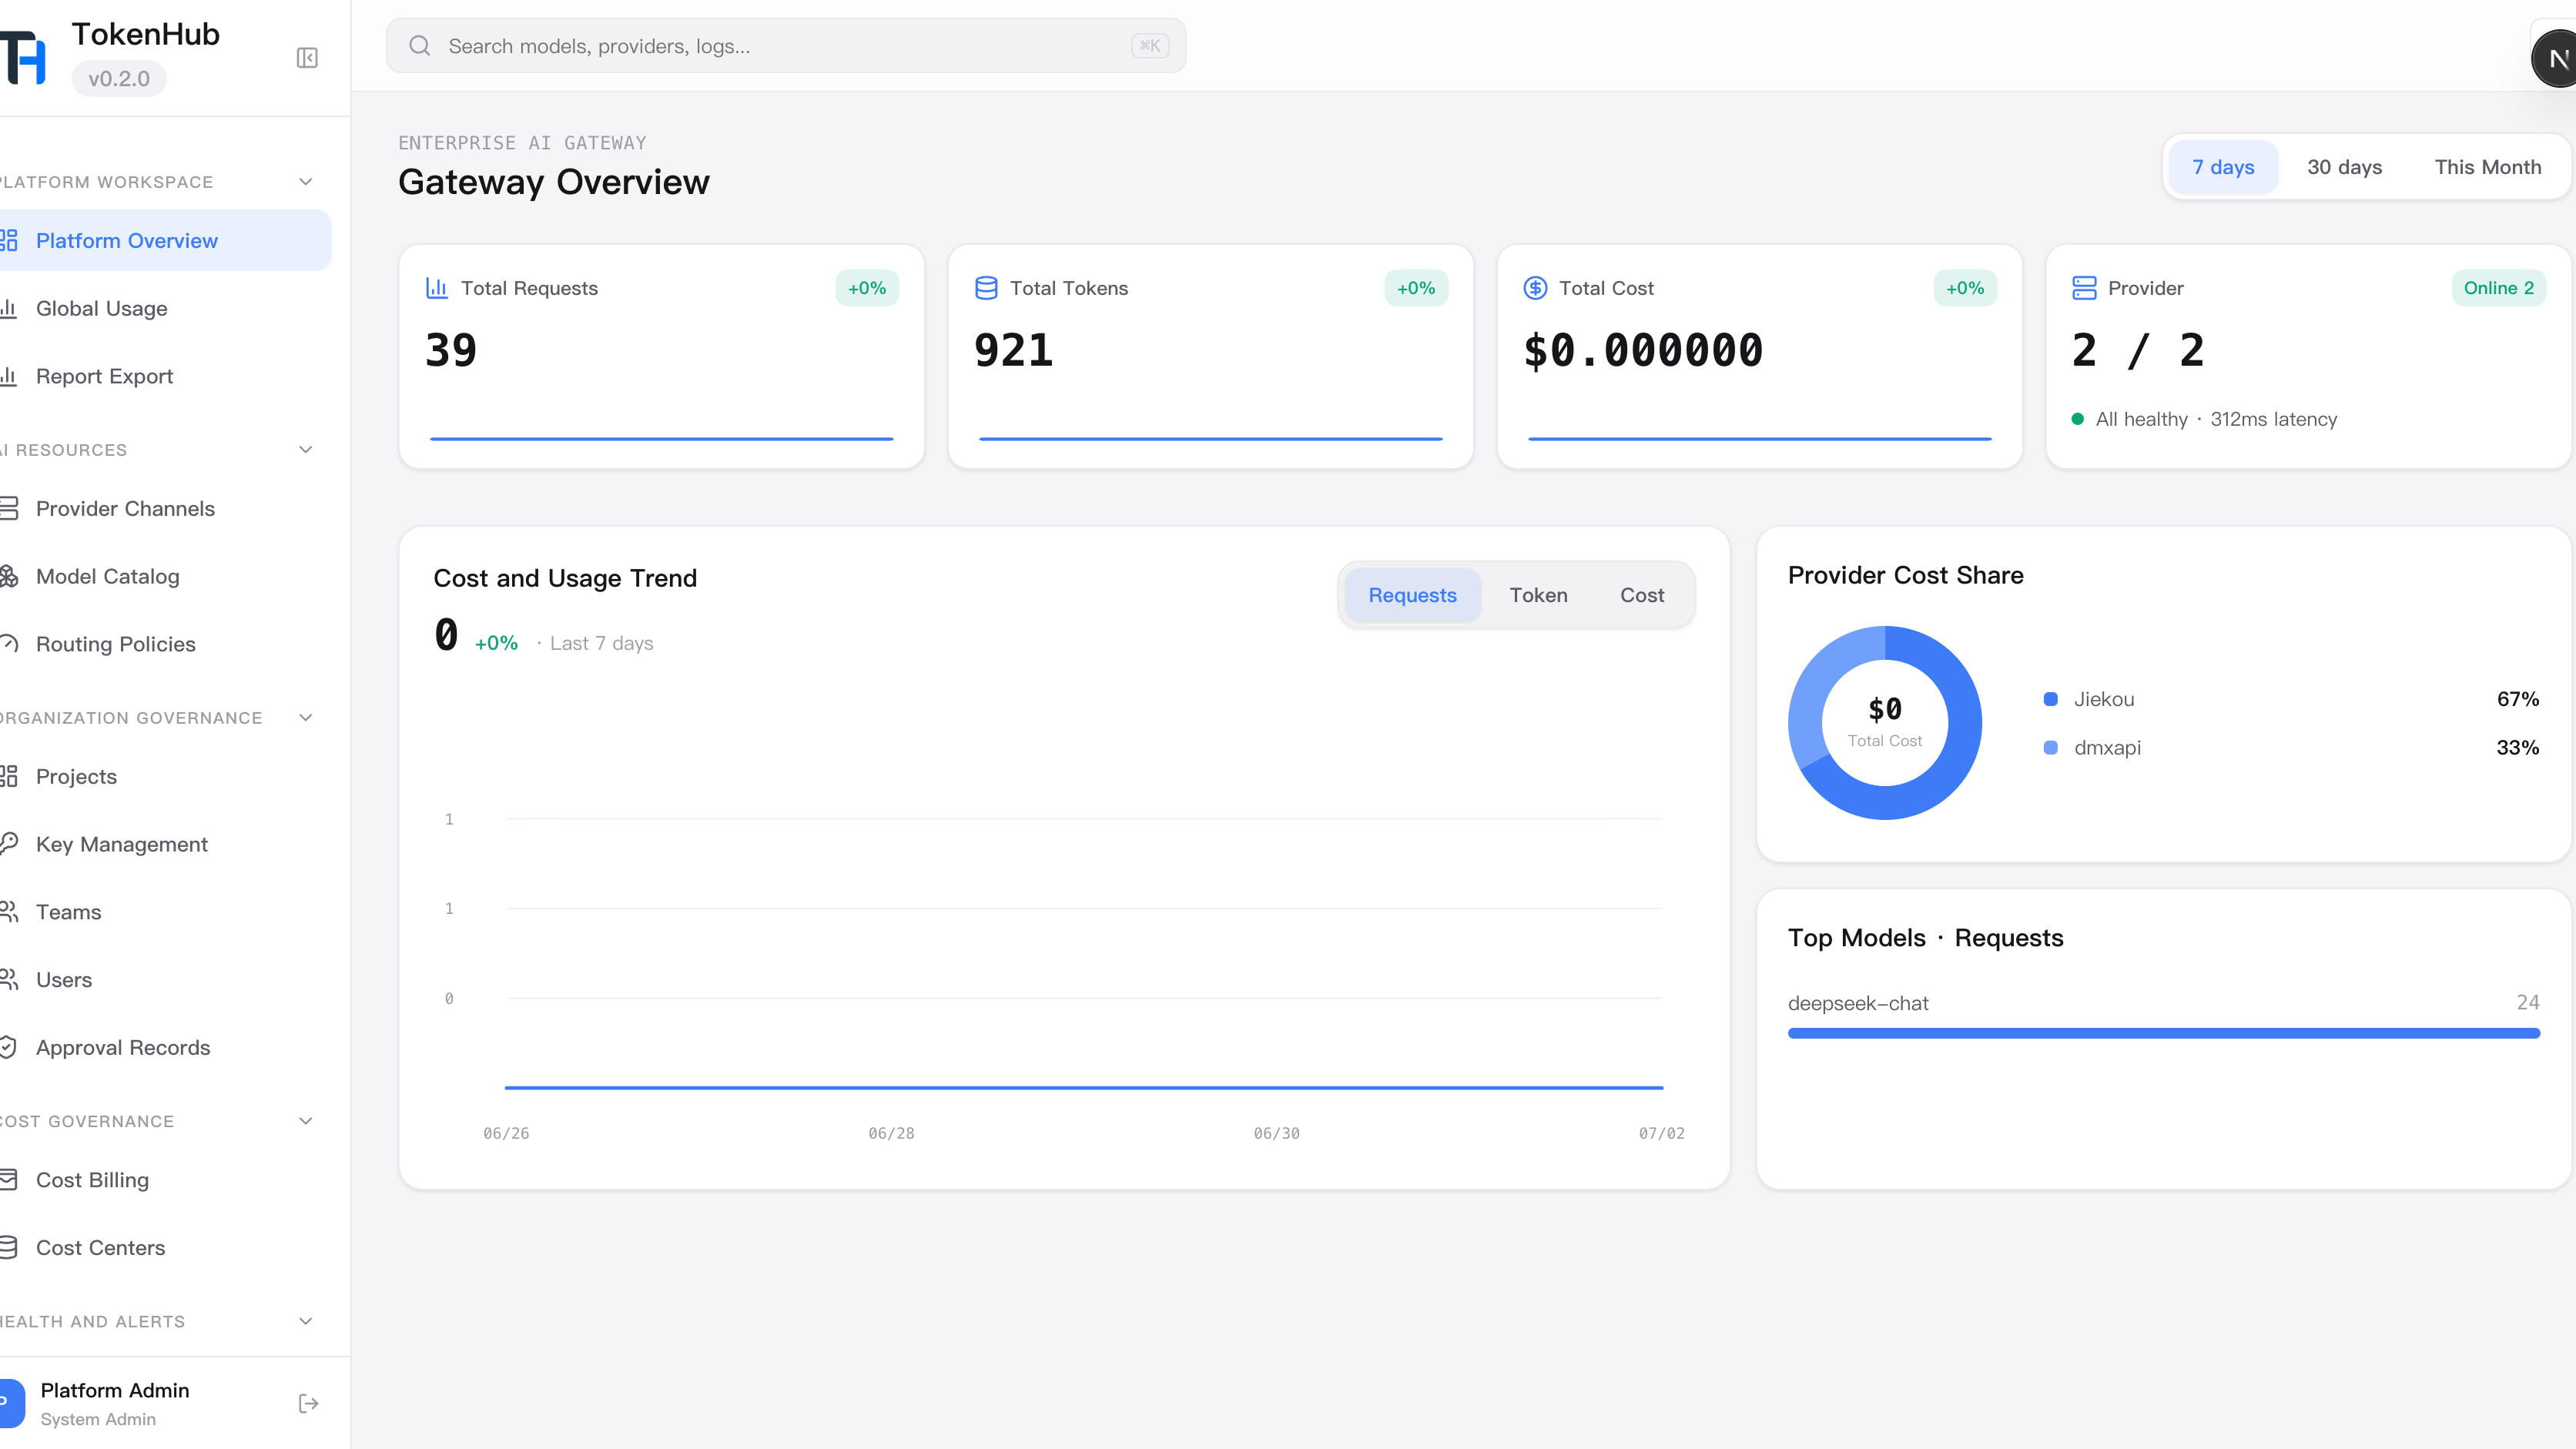
Task: Click the green All healthy status dot
Action: tap(2078, 419)
